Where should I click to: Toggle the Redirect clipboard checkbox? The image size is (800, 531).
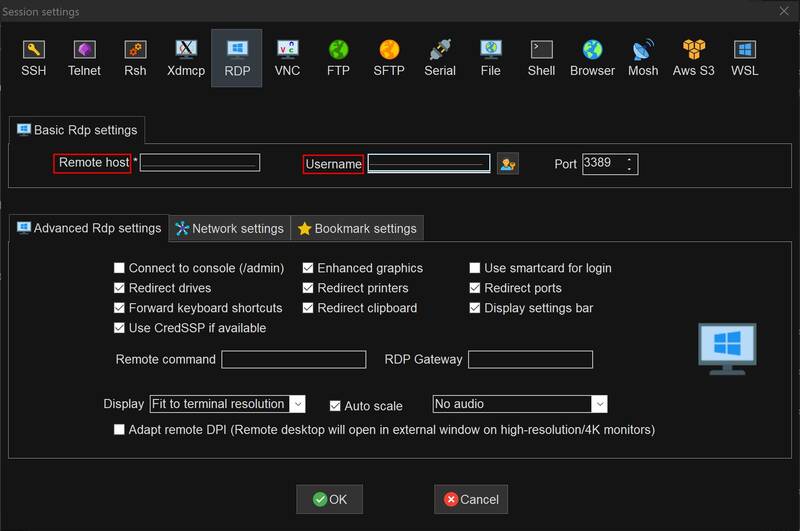(309, 308)
